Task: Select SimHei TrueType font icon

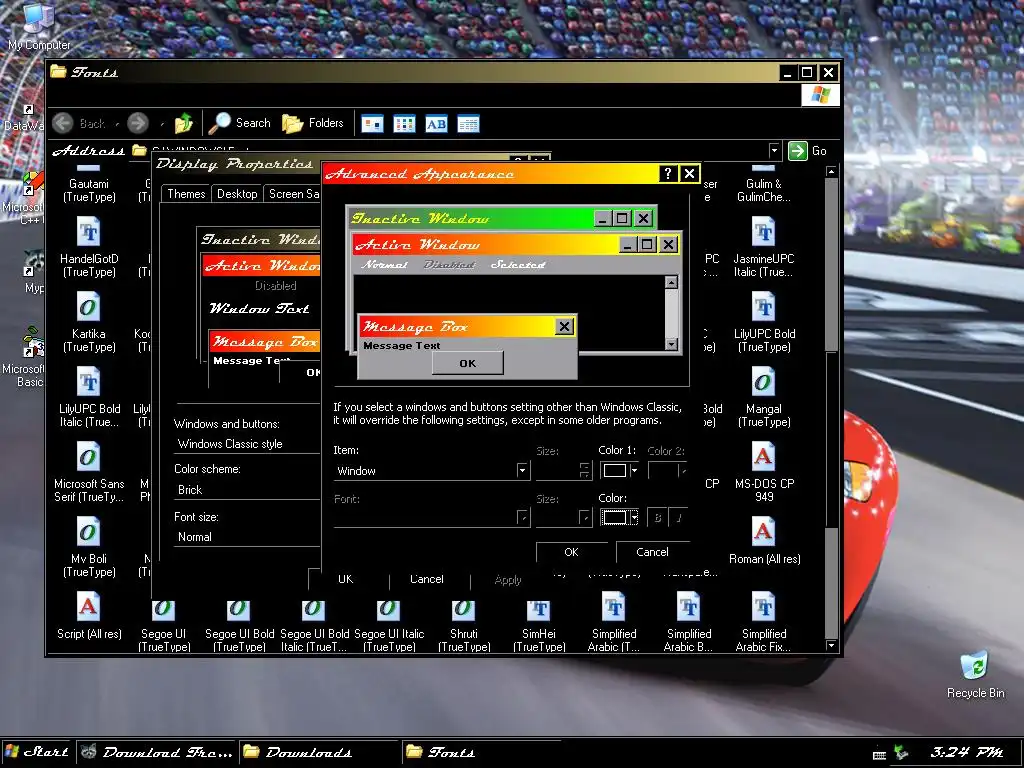Action: coord(539,624)
